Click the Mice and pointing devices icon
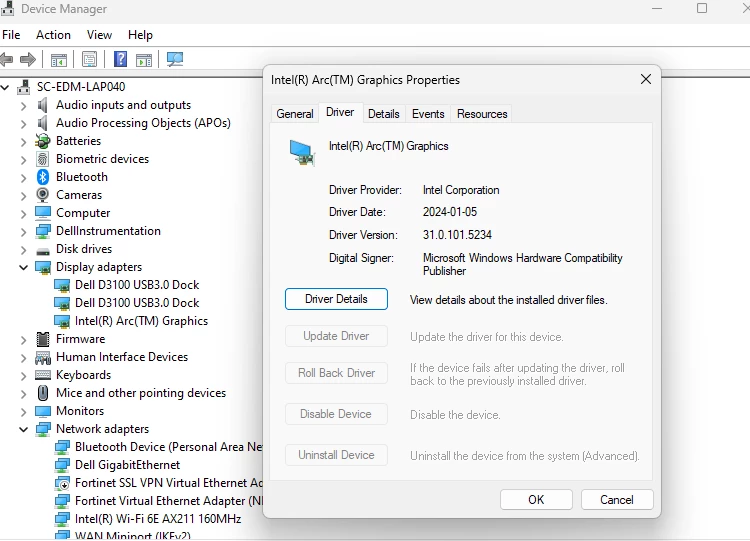This screenshot has width=750, height=541. [x=43, y=393]
